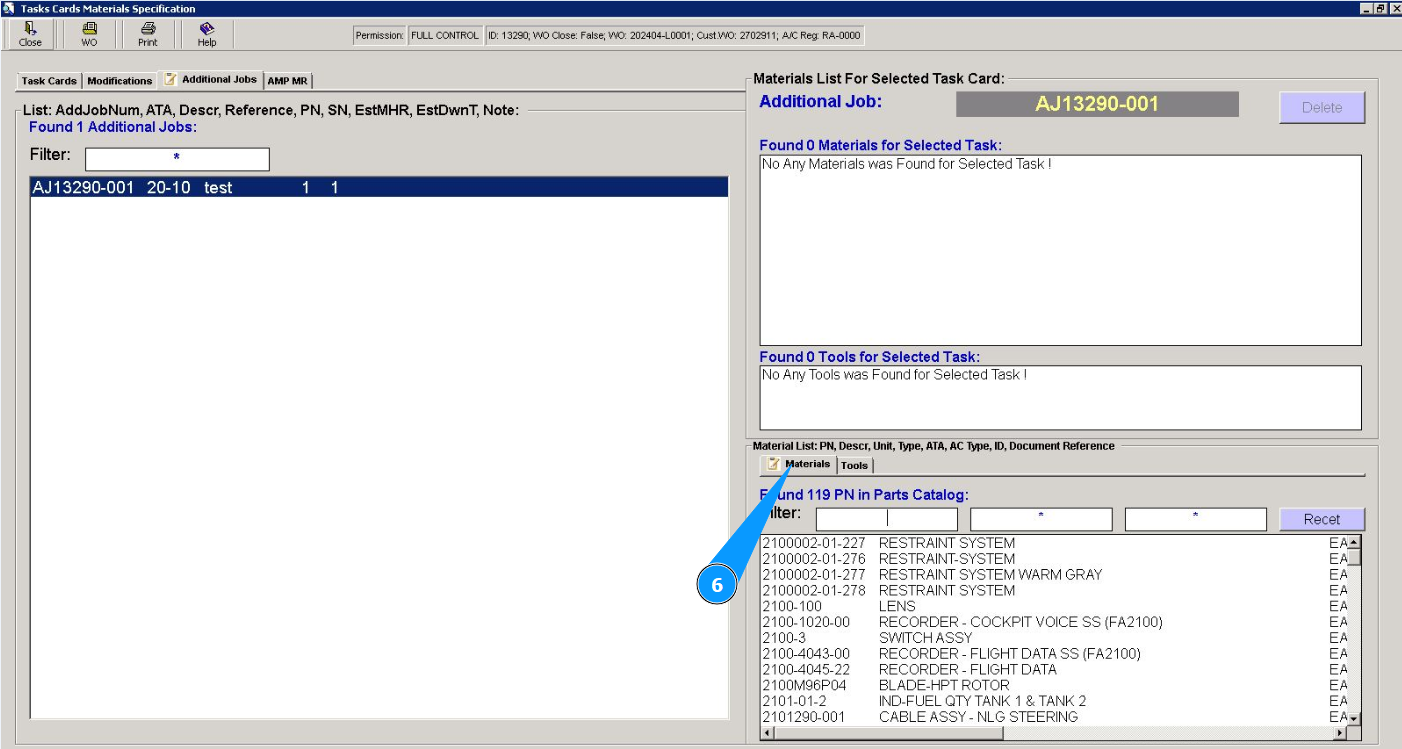Select part 2100M96P04 BLADE-HPT ROTOR
Viewport: 1402px width, 749px height.
[1054, 685]
